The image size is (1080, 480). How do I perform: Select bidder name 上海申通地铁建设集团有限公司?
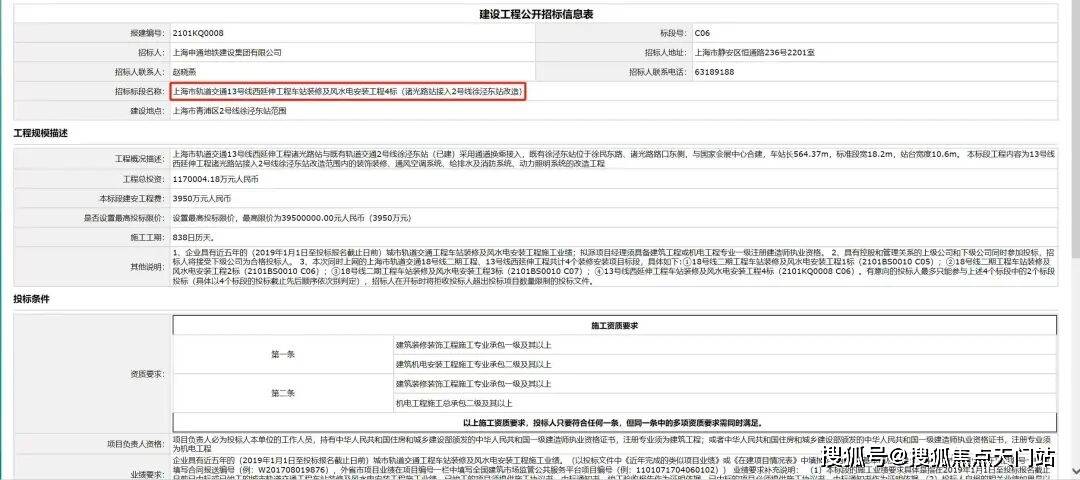227,52
